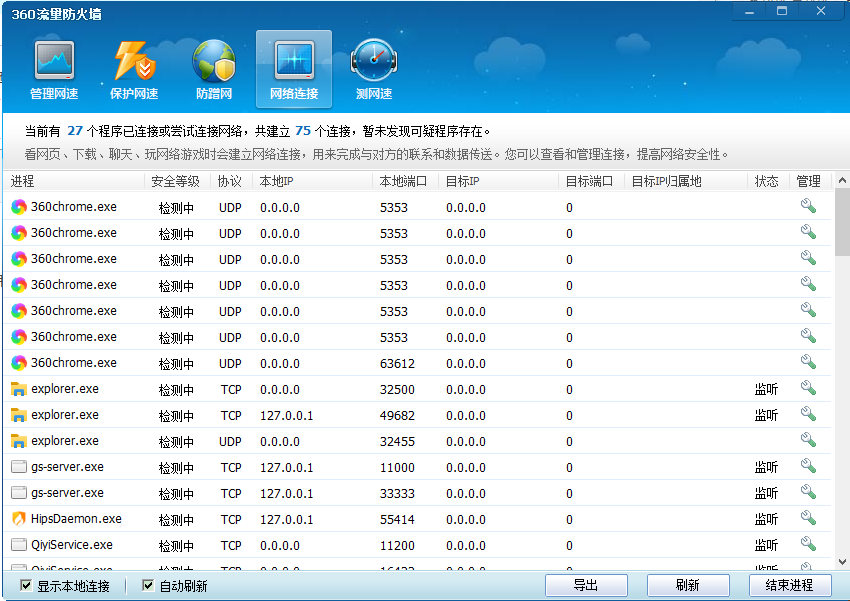
Task: Click the 协议 column header
Action: tap(231, 181)
